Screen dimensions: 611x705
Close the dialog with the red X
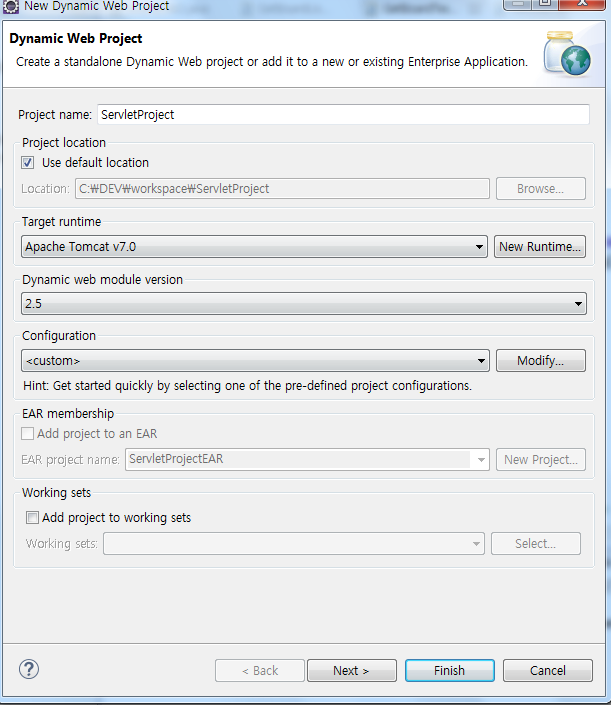(x=582, y=4)
